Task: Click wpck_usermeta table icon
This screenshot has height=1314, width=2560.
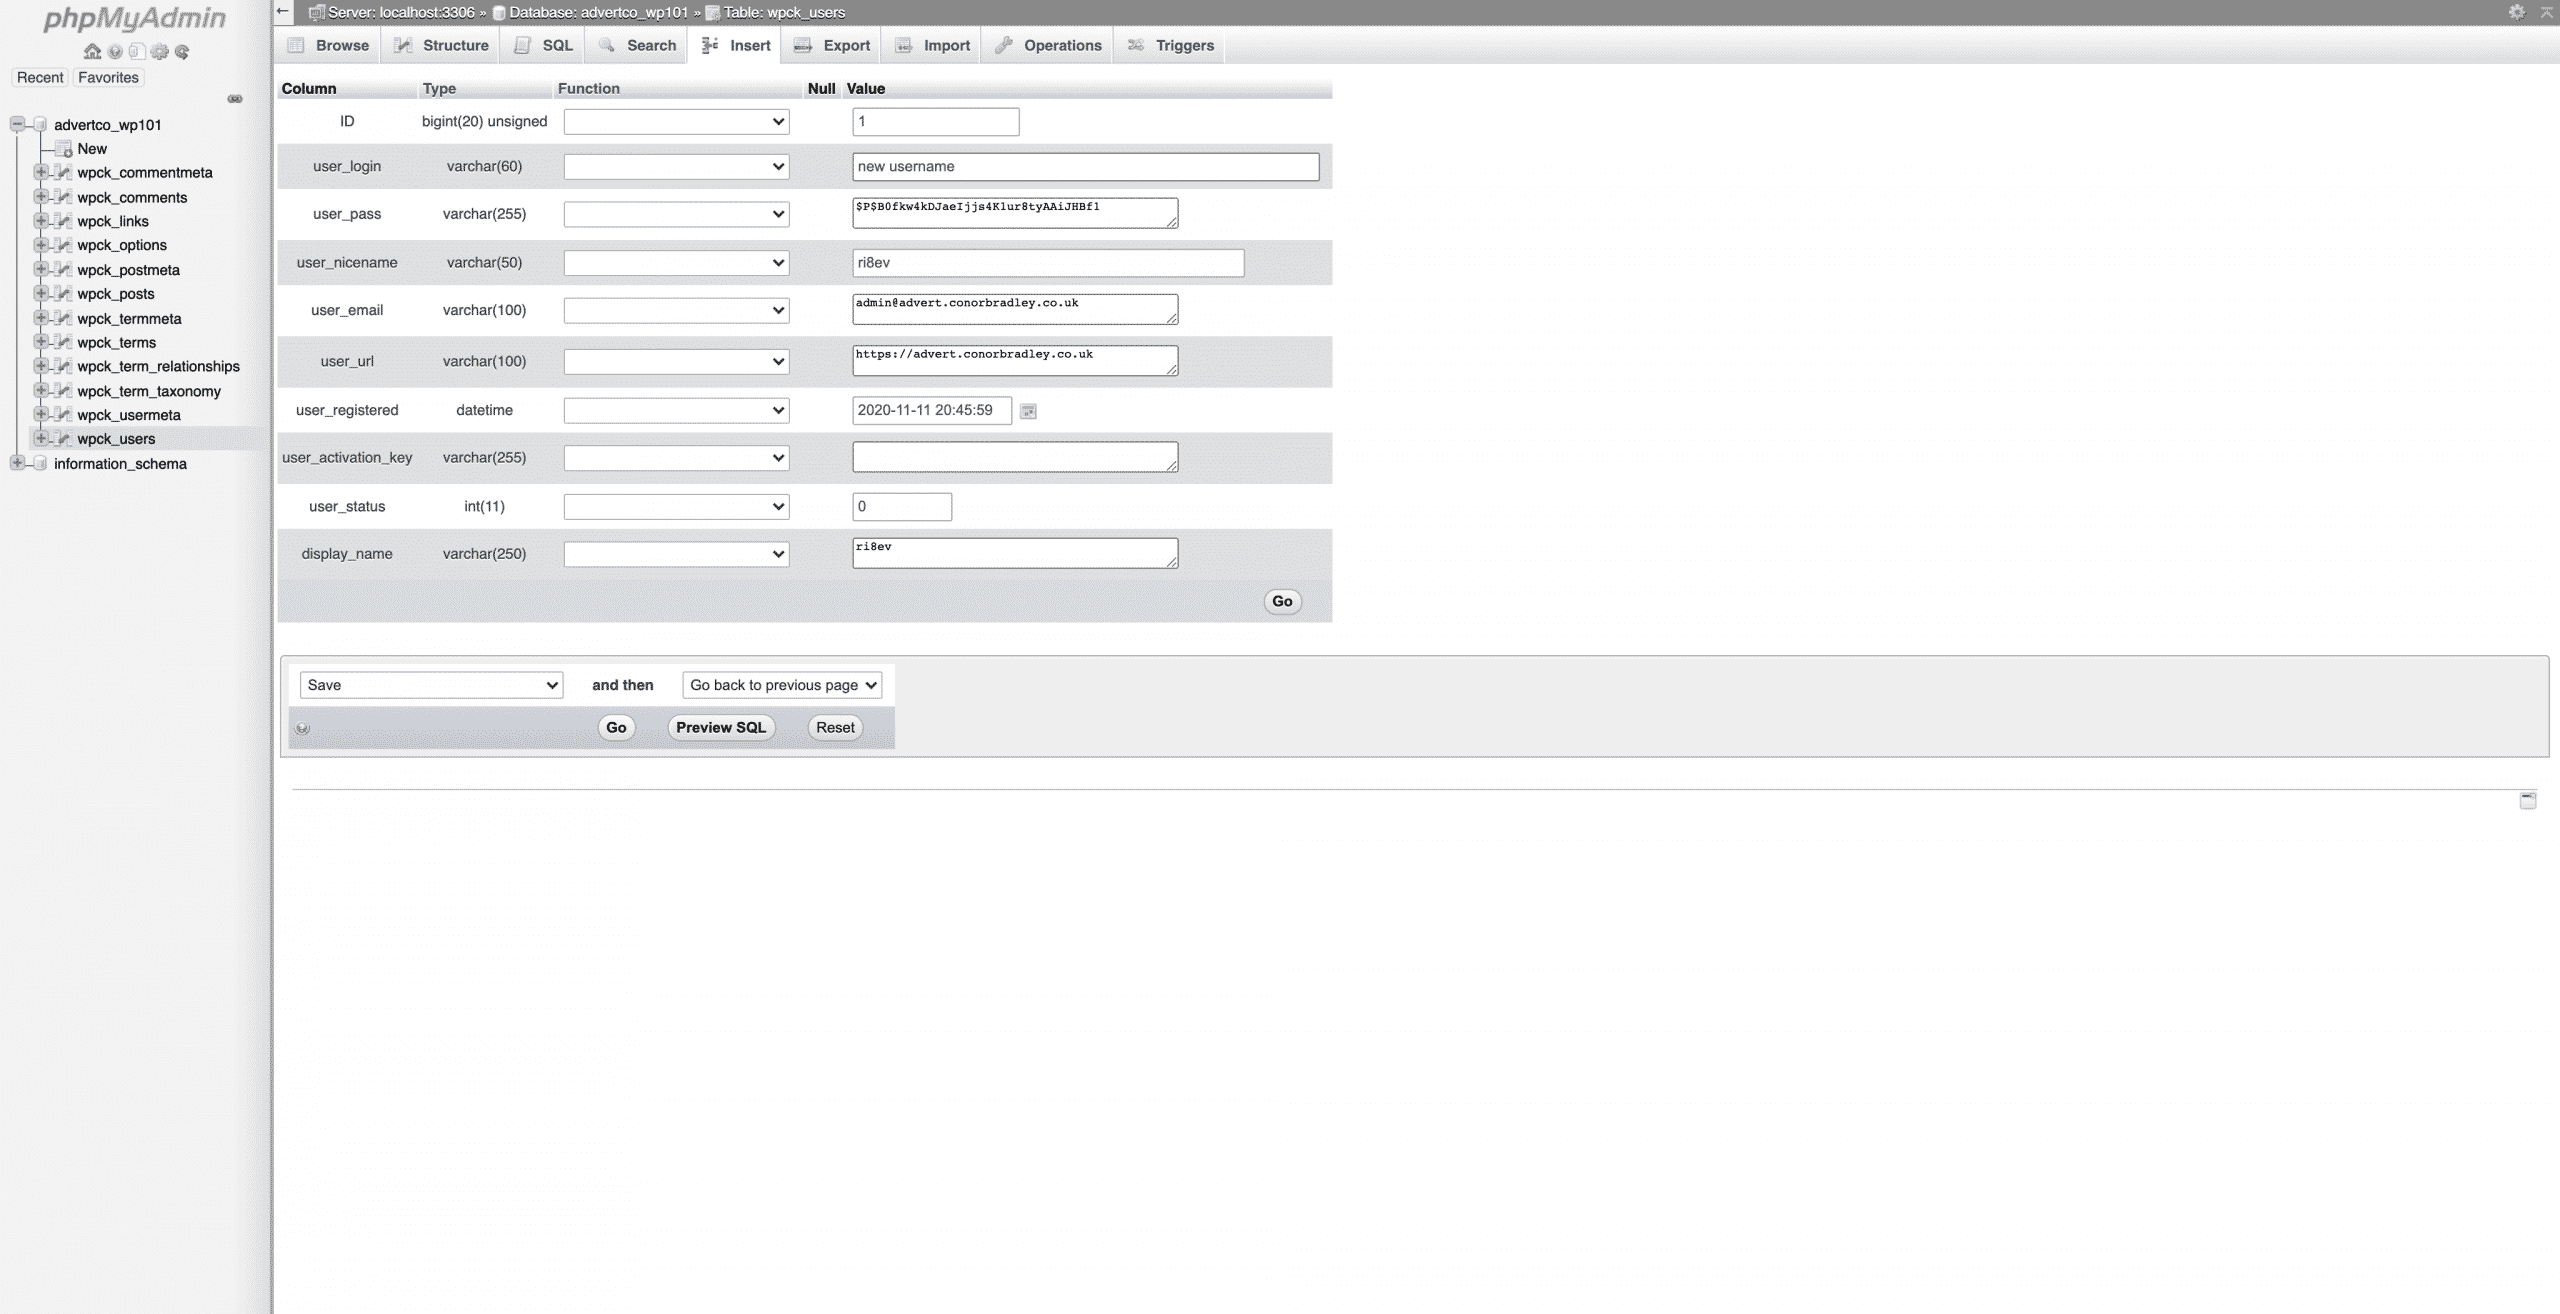Action: click(x=63, y=415)
